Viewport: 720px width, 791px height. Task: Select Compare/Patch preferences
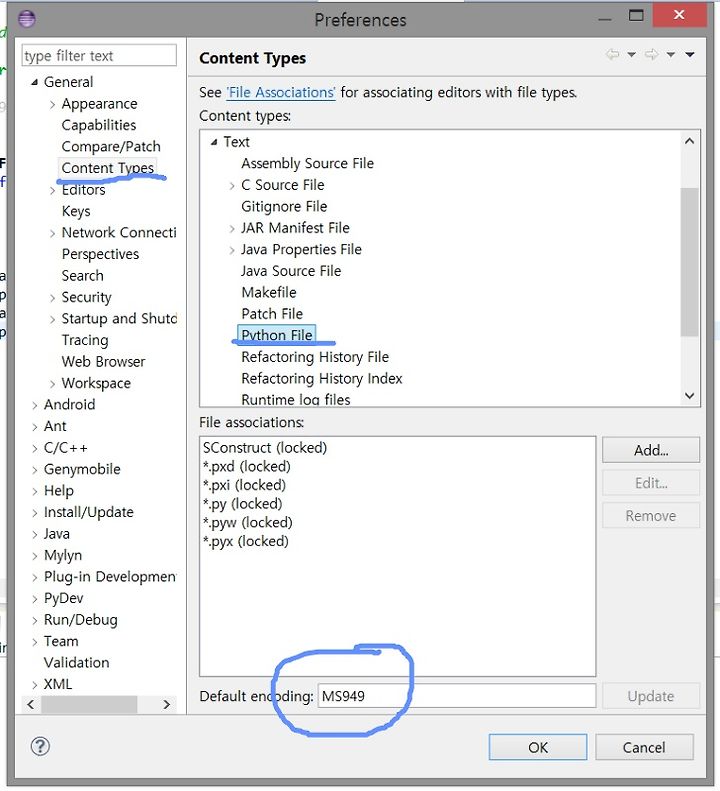(111, 147)
